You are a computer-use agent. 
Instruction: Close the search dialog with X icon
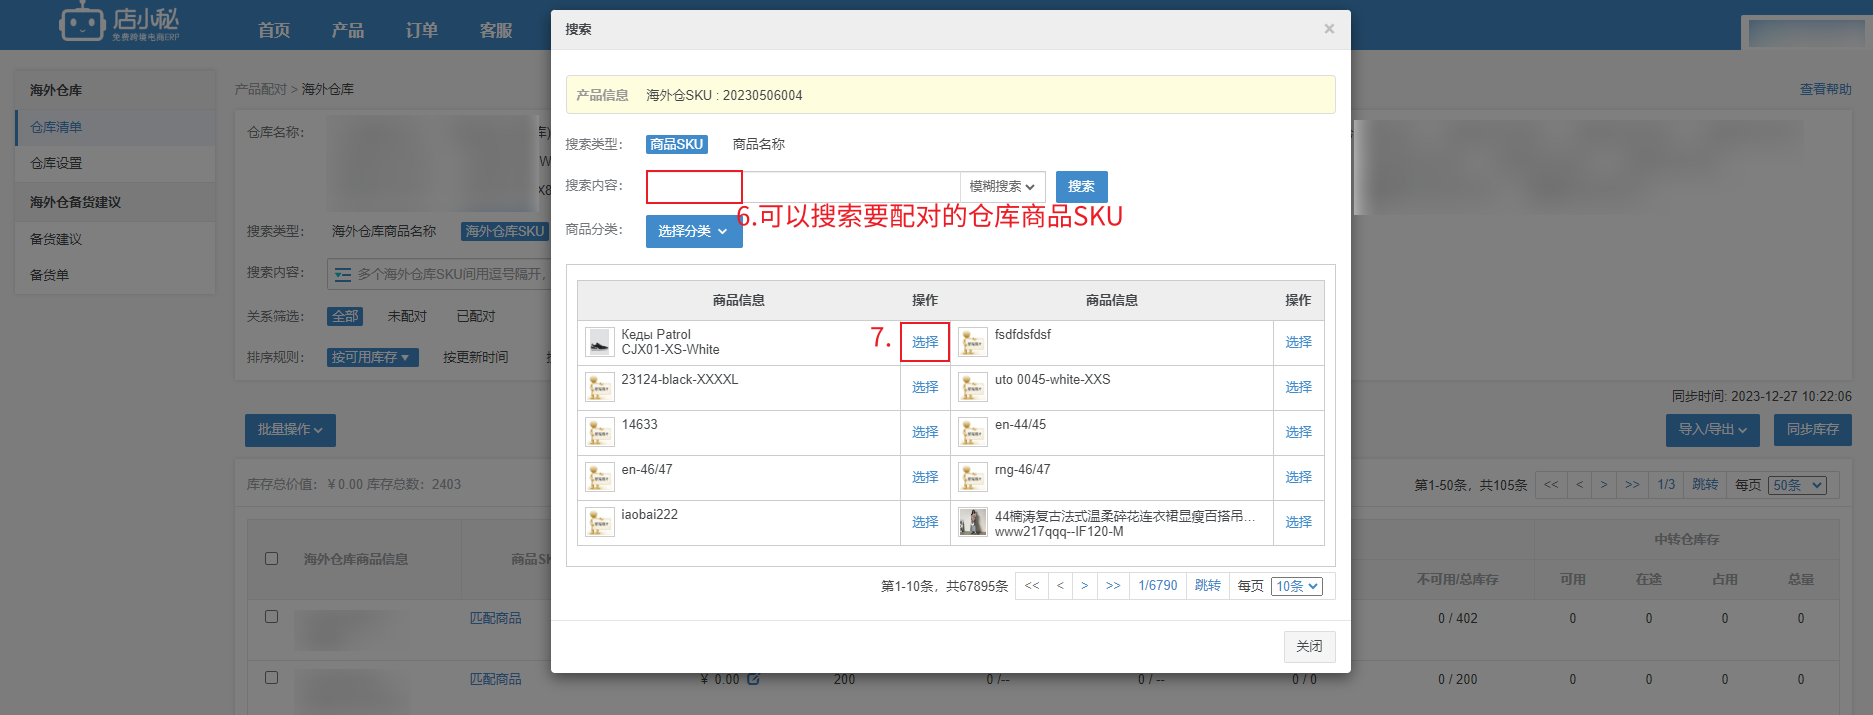coord(1329,29)
